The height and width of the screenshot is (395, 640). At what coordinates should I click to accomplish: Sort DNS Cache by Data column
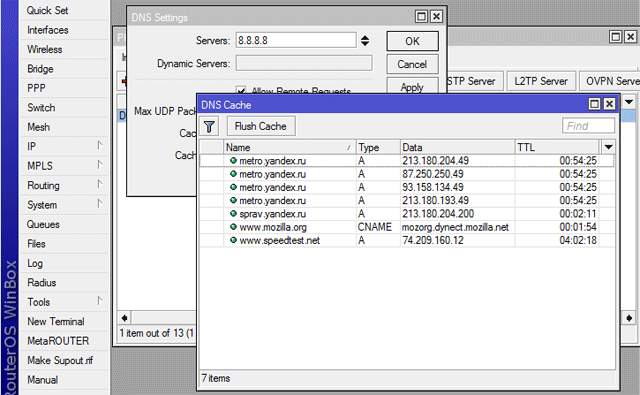(x=457, y=147)
